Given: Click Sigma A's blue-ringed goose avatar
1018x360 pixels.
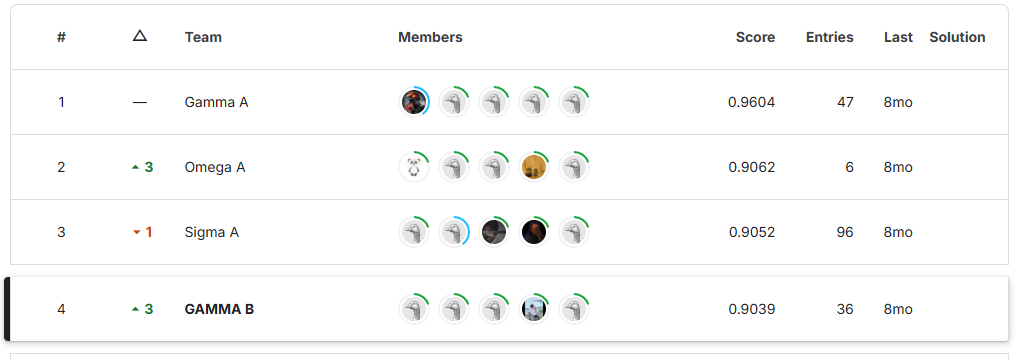Looking at the screenshot, I should click(454, 232).
